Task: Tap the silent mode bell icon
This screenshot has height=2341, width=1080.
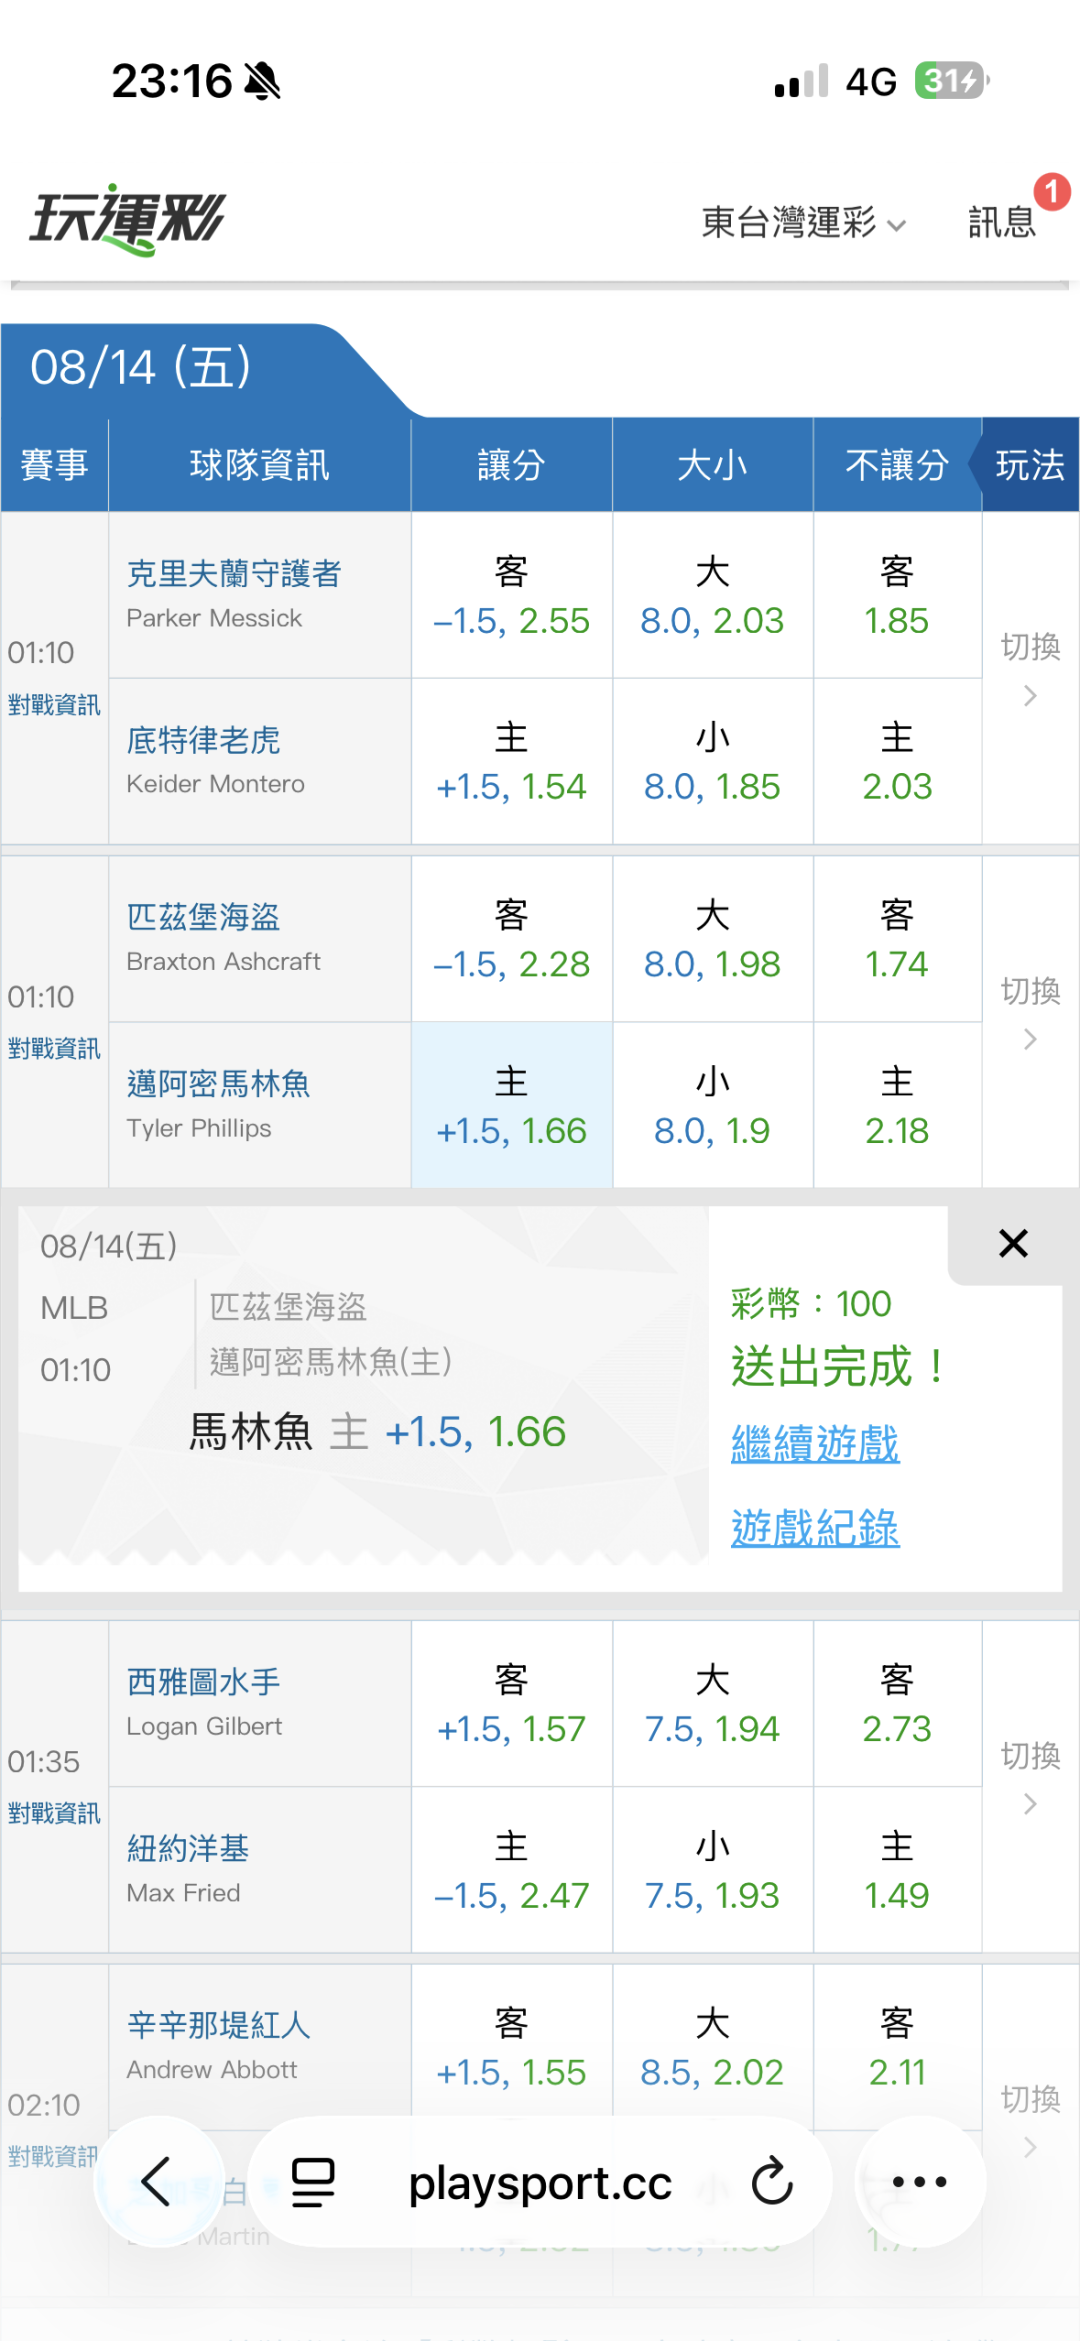Action: point(263,81)
